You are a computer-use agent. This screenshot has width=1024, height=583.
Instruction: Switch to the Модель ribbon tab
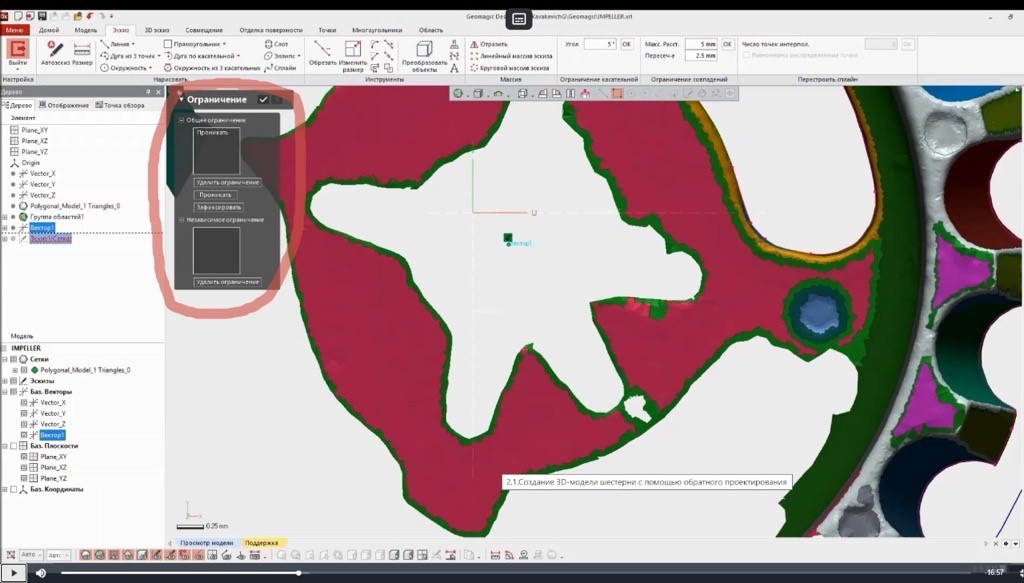(x=86, y=30)
